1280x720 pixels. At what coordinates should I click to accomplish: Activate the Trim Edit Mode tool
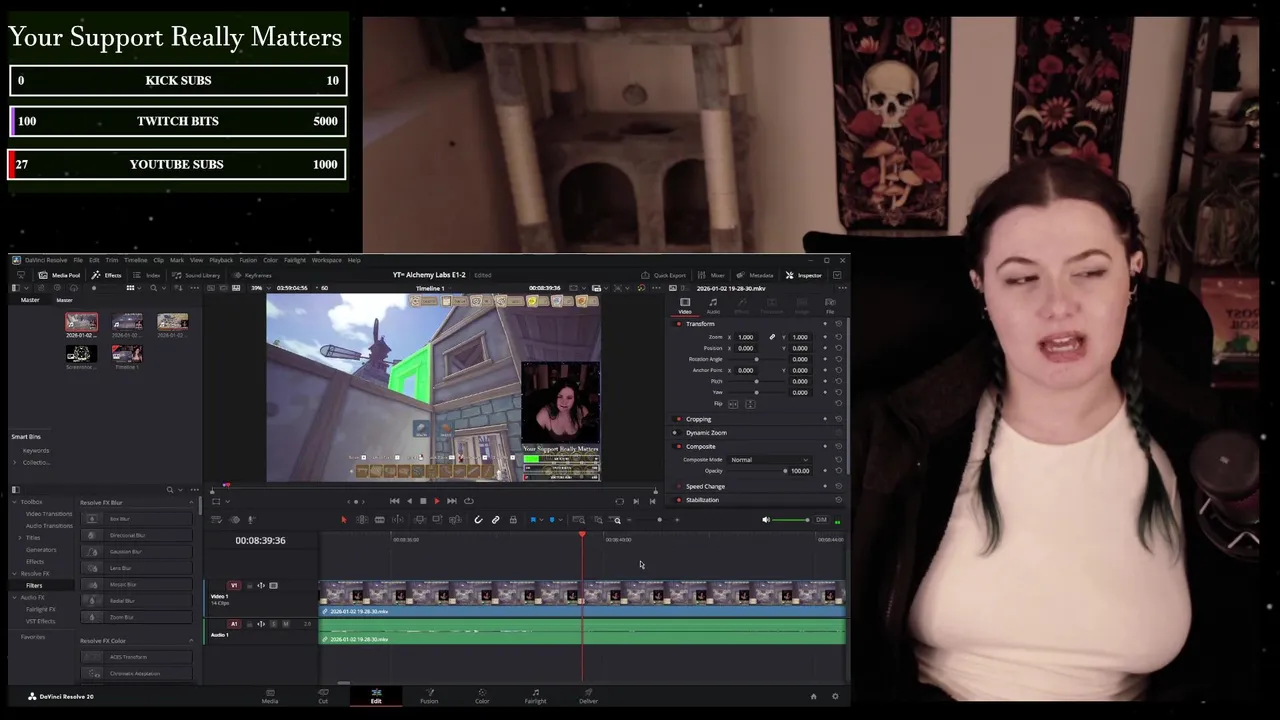[x=361, y=520]
